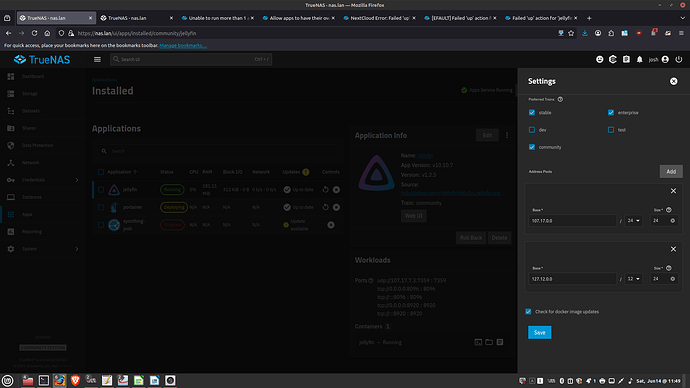Image resolution: width=690 pixels, height=388 pixels.
Task: Edit the Base field containing 127.12.0.0
Action: coord(572,278)
